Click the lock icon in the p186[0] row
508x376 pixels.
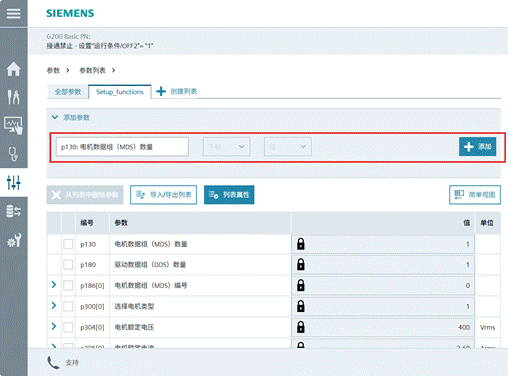(x=301, y=285)
